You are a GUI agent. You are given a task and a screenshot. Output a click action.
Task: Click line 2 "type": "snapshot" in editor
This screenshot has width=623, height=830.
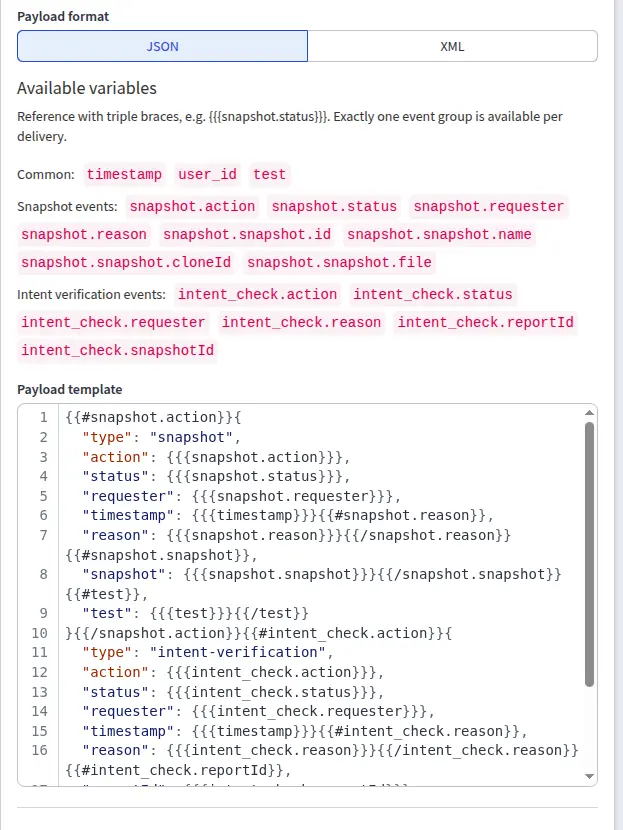[161, 437]
